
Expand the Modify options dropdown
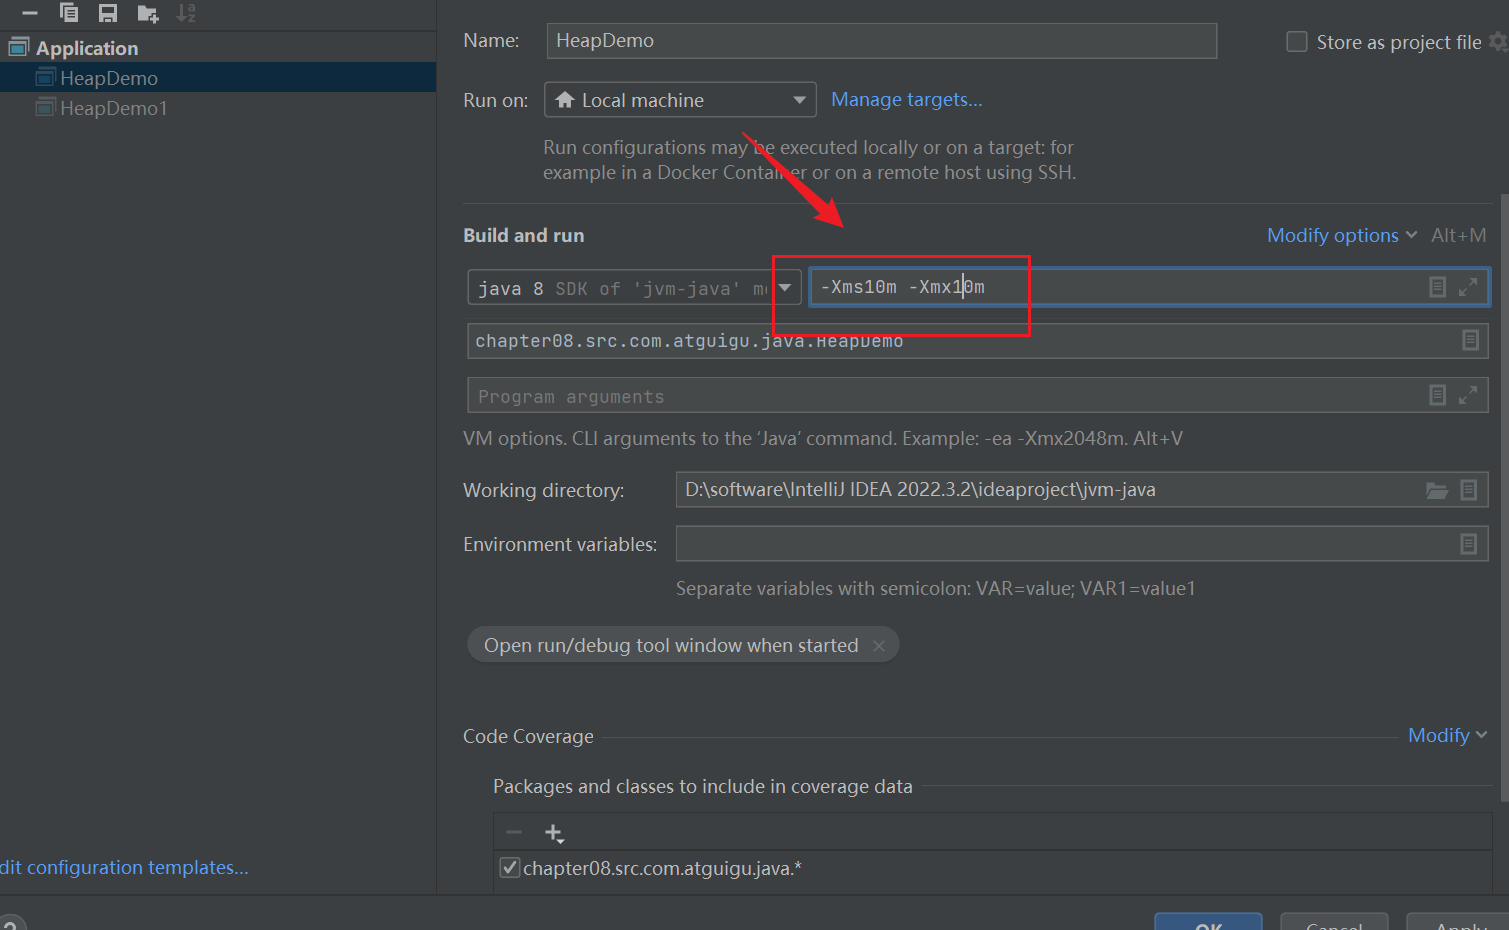tap(1341, 236)
